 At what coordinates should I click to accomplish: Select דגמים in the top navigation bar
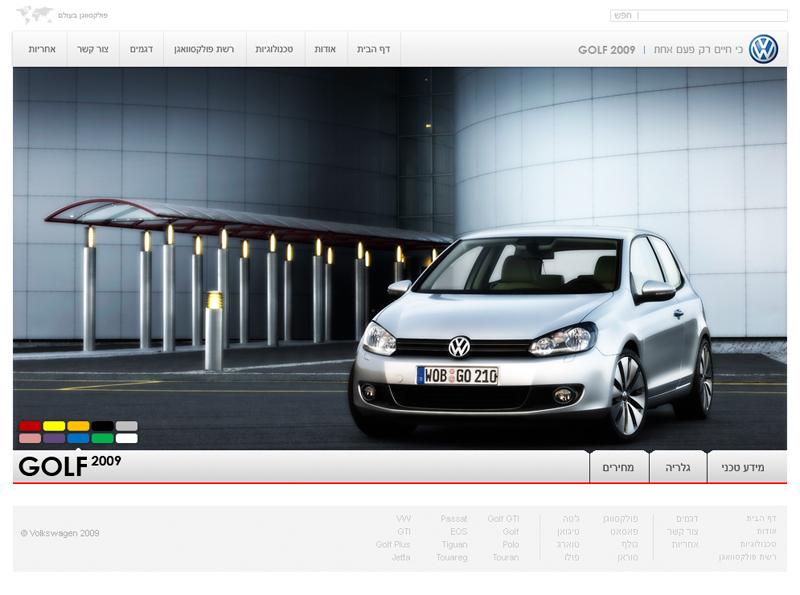pos(141,49)
